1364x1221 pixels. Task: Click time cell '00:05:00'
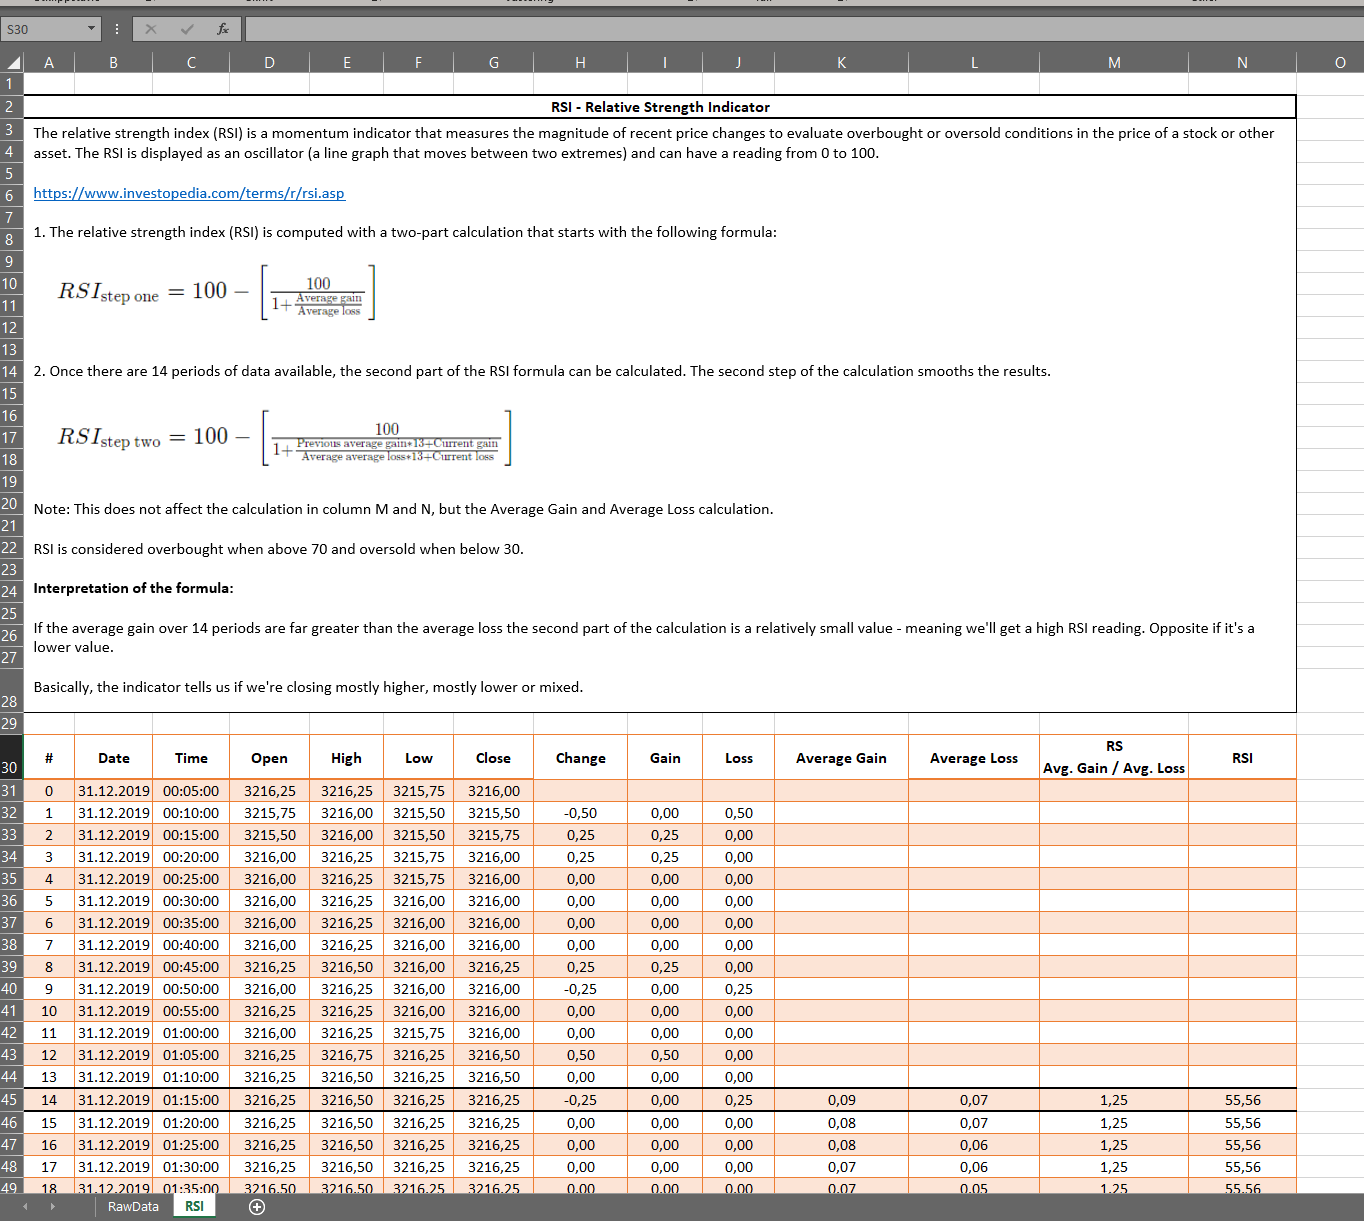coord(191,791)
